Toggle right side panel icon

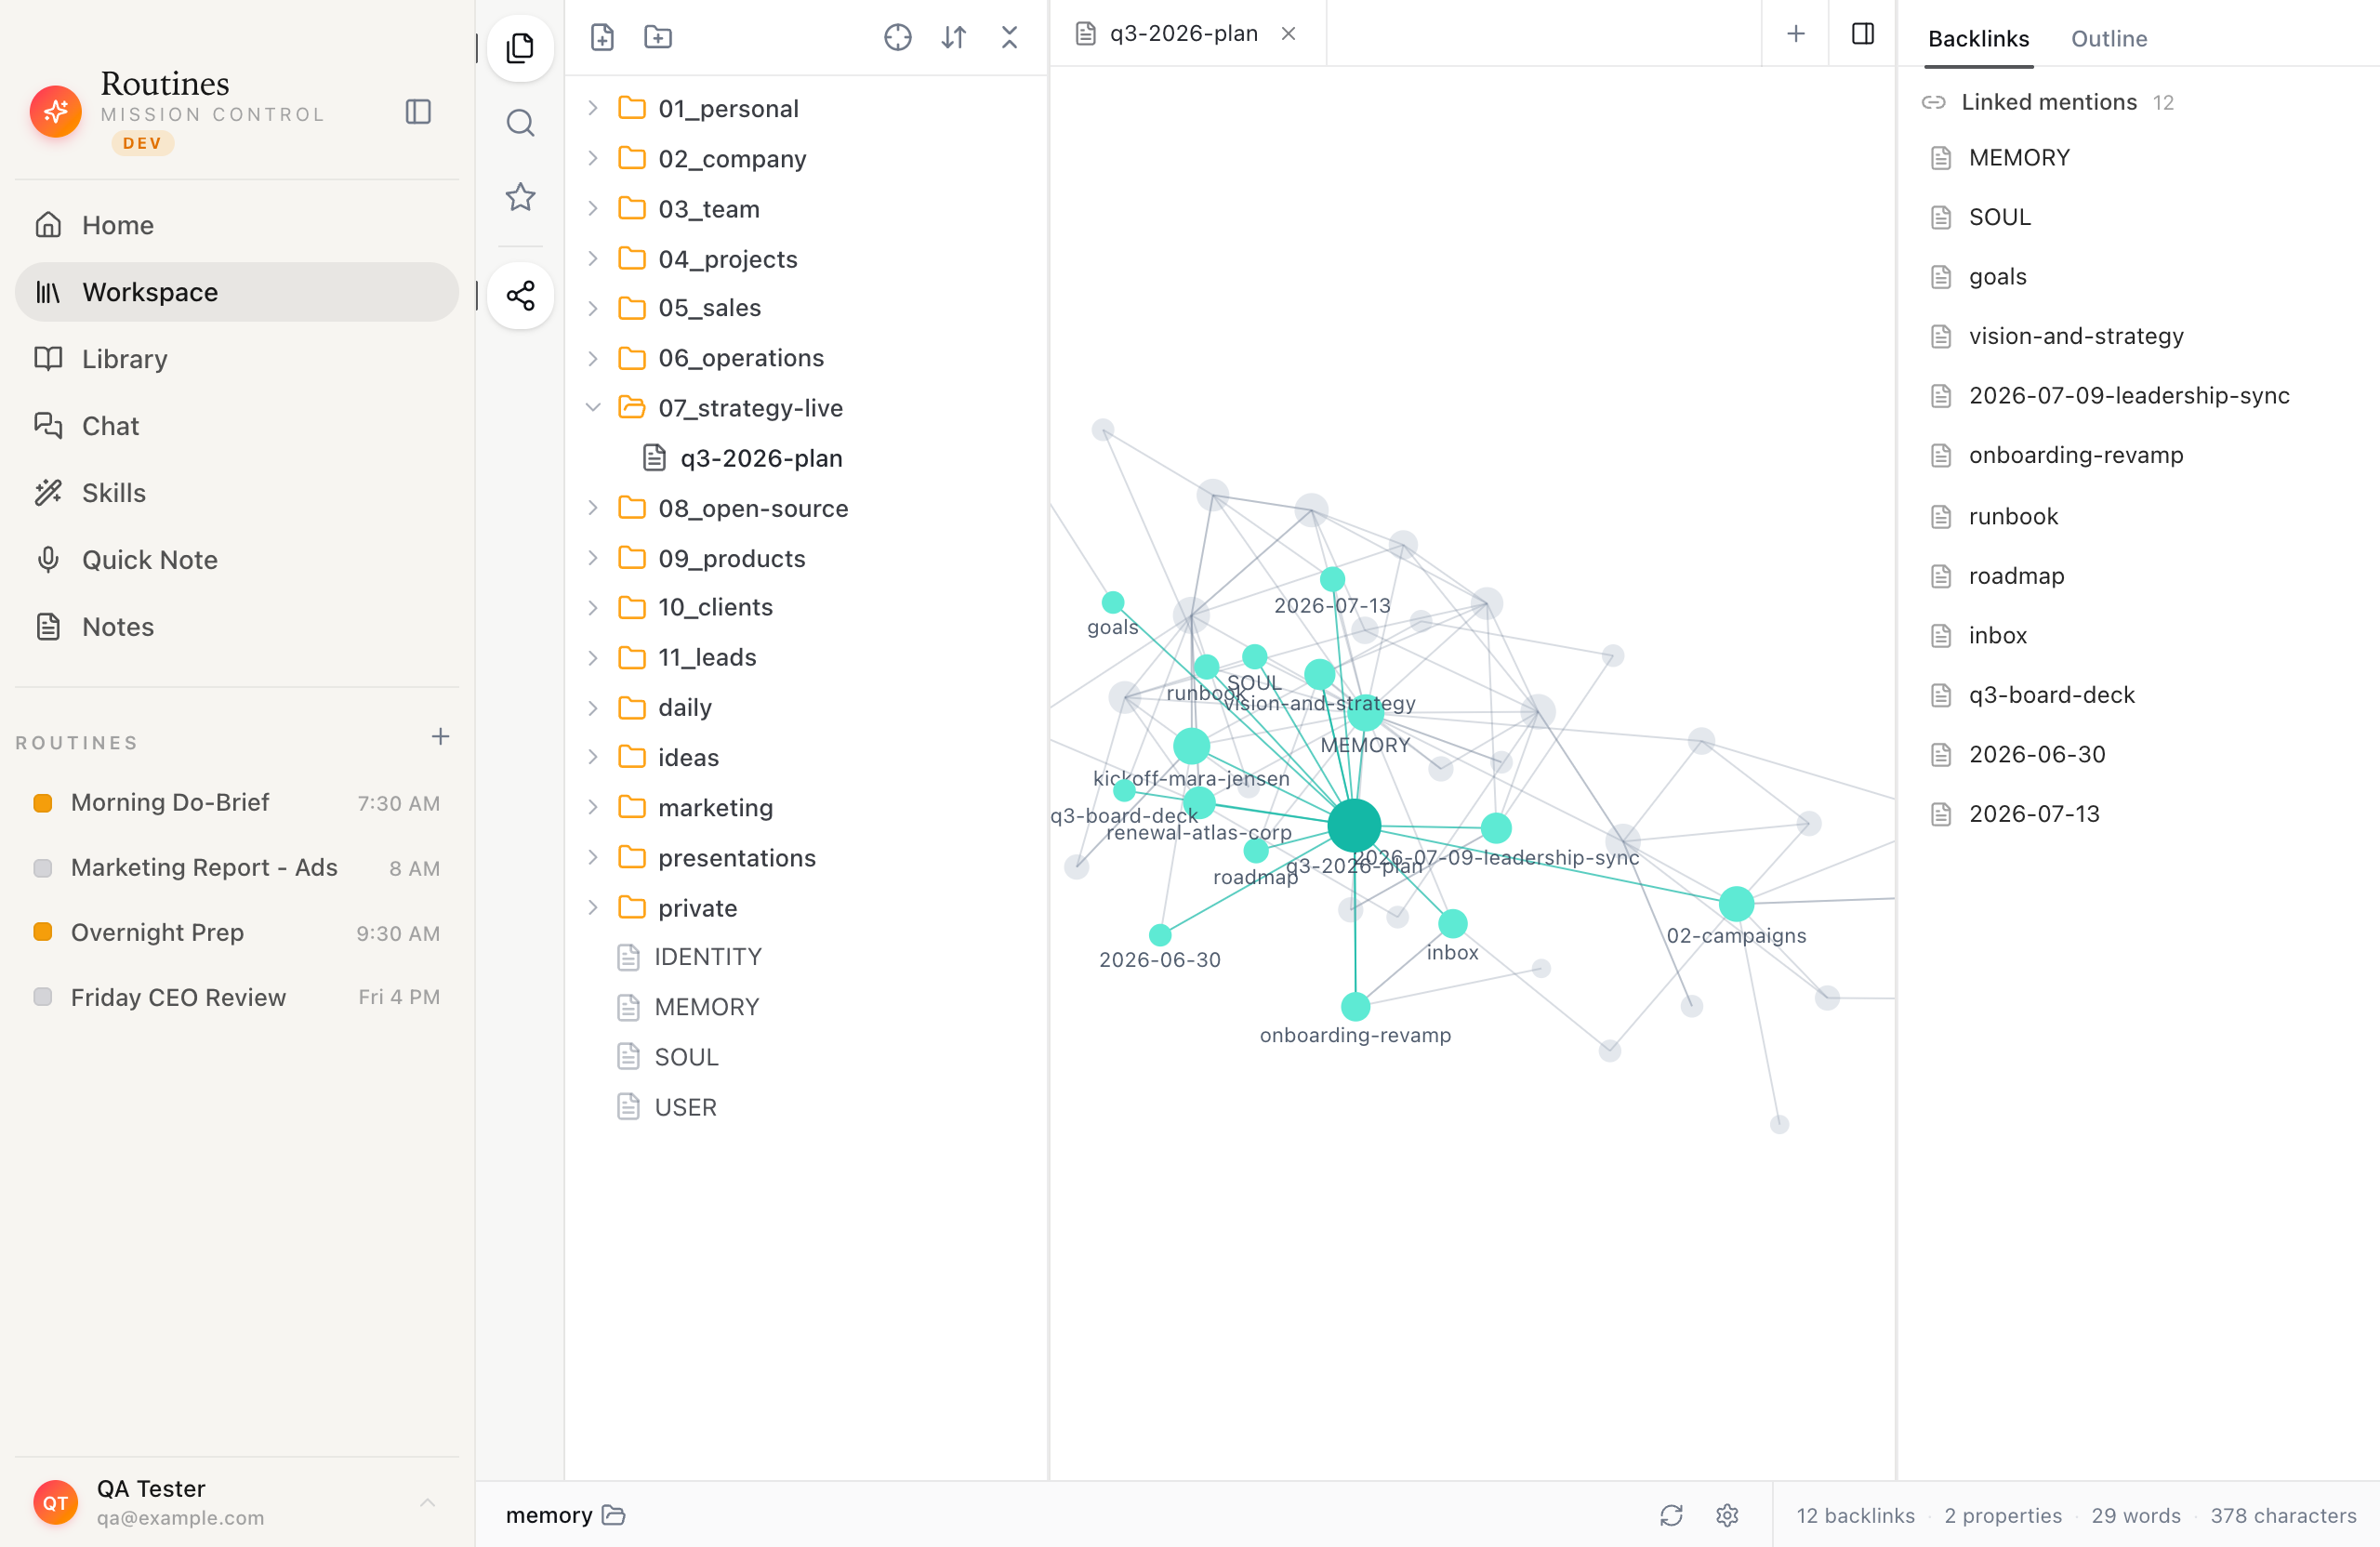pyautogui.click(x=1863, y=33)
